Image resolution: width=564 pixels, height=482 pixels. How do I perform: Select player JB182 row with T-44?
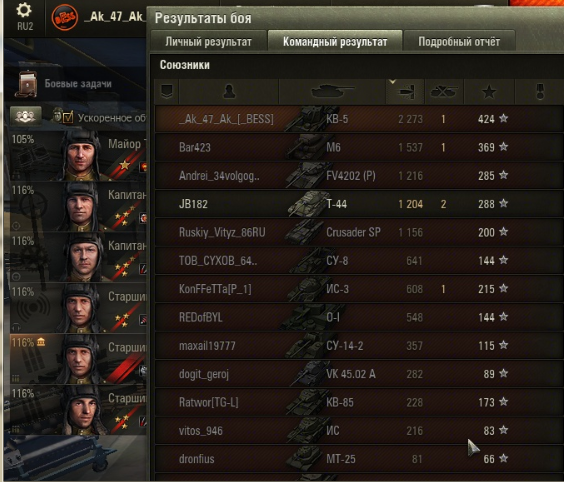click(x=359, y=204)
